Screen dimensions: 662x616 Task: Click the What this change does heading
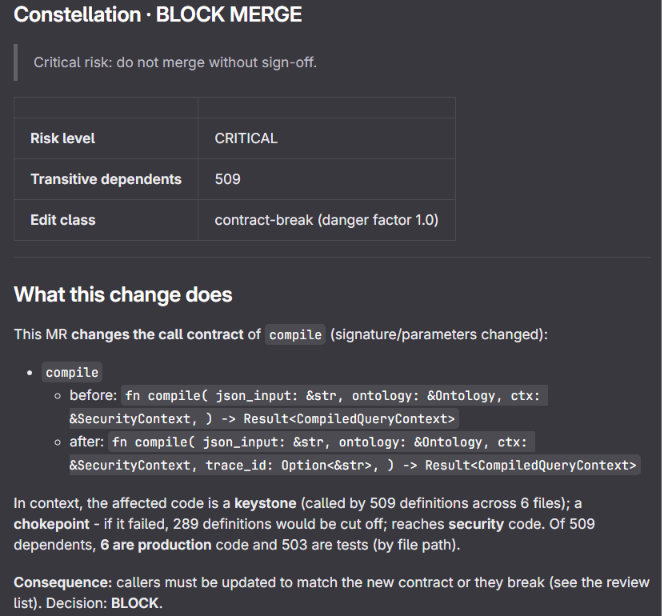(x=123, y=294)
